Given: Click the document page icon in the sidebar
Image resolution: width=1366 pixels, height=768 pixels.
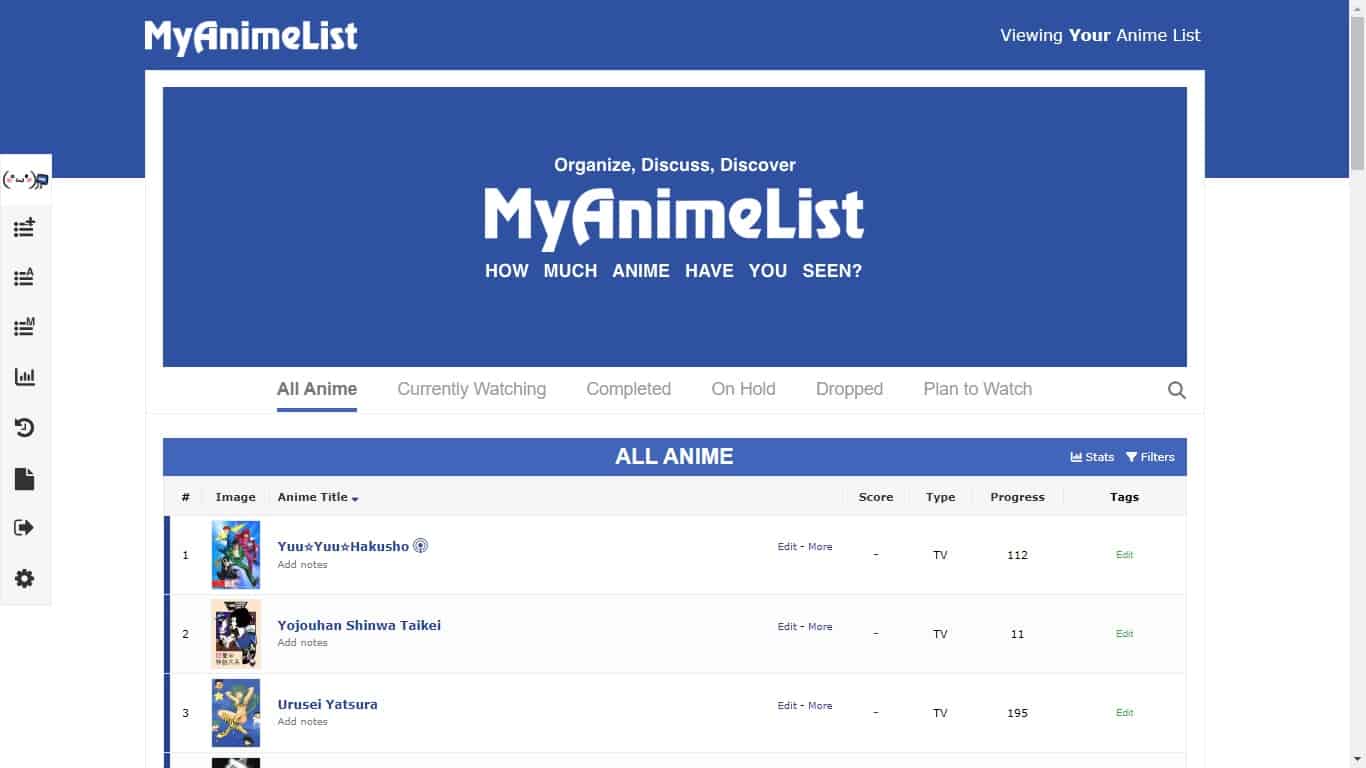Looking at the screenshot, I should tap(25, 478).
